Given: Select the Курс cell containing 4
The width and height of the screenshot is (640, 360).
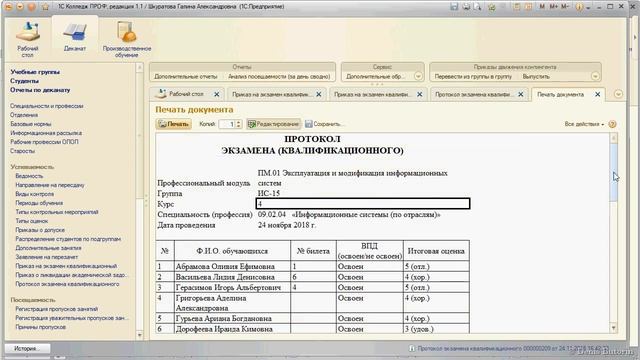Looking at the screenshot, I should tap(363, 204).
